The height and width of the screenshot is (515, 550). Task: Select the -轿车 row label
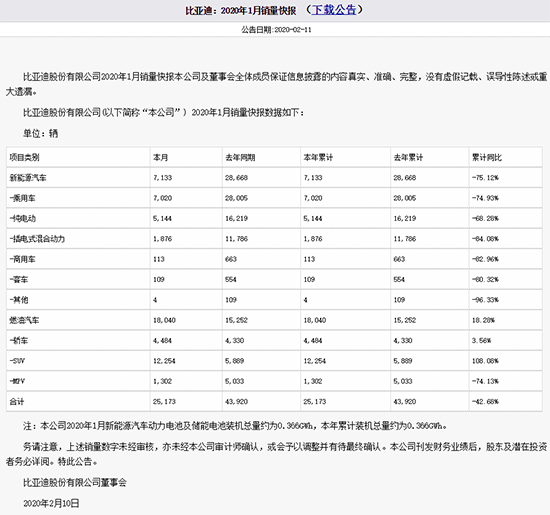[x=19, y=341]
